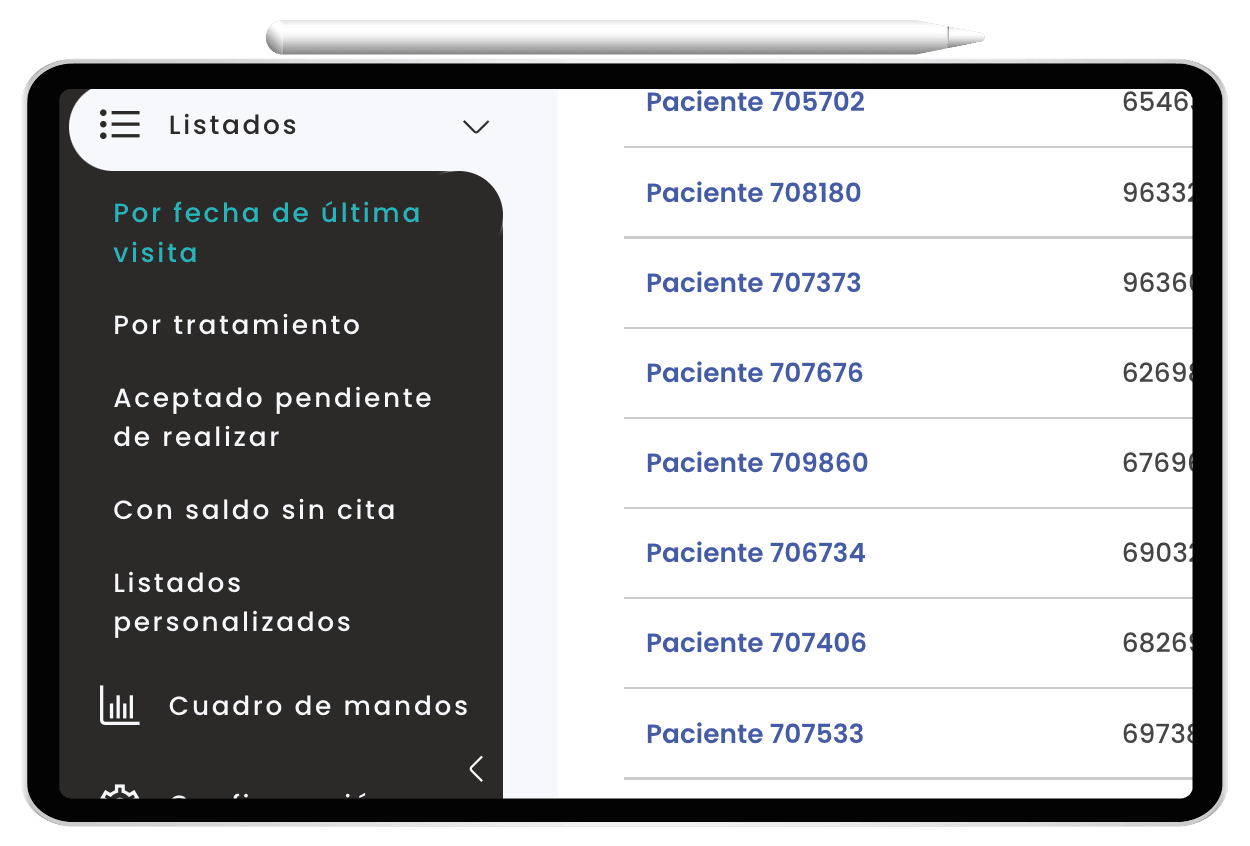Click the Listados list icon
The height and width of the screenshot is (846, 1250).
[x=120, y=125]
